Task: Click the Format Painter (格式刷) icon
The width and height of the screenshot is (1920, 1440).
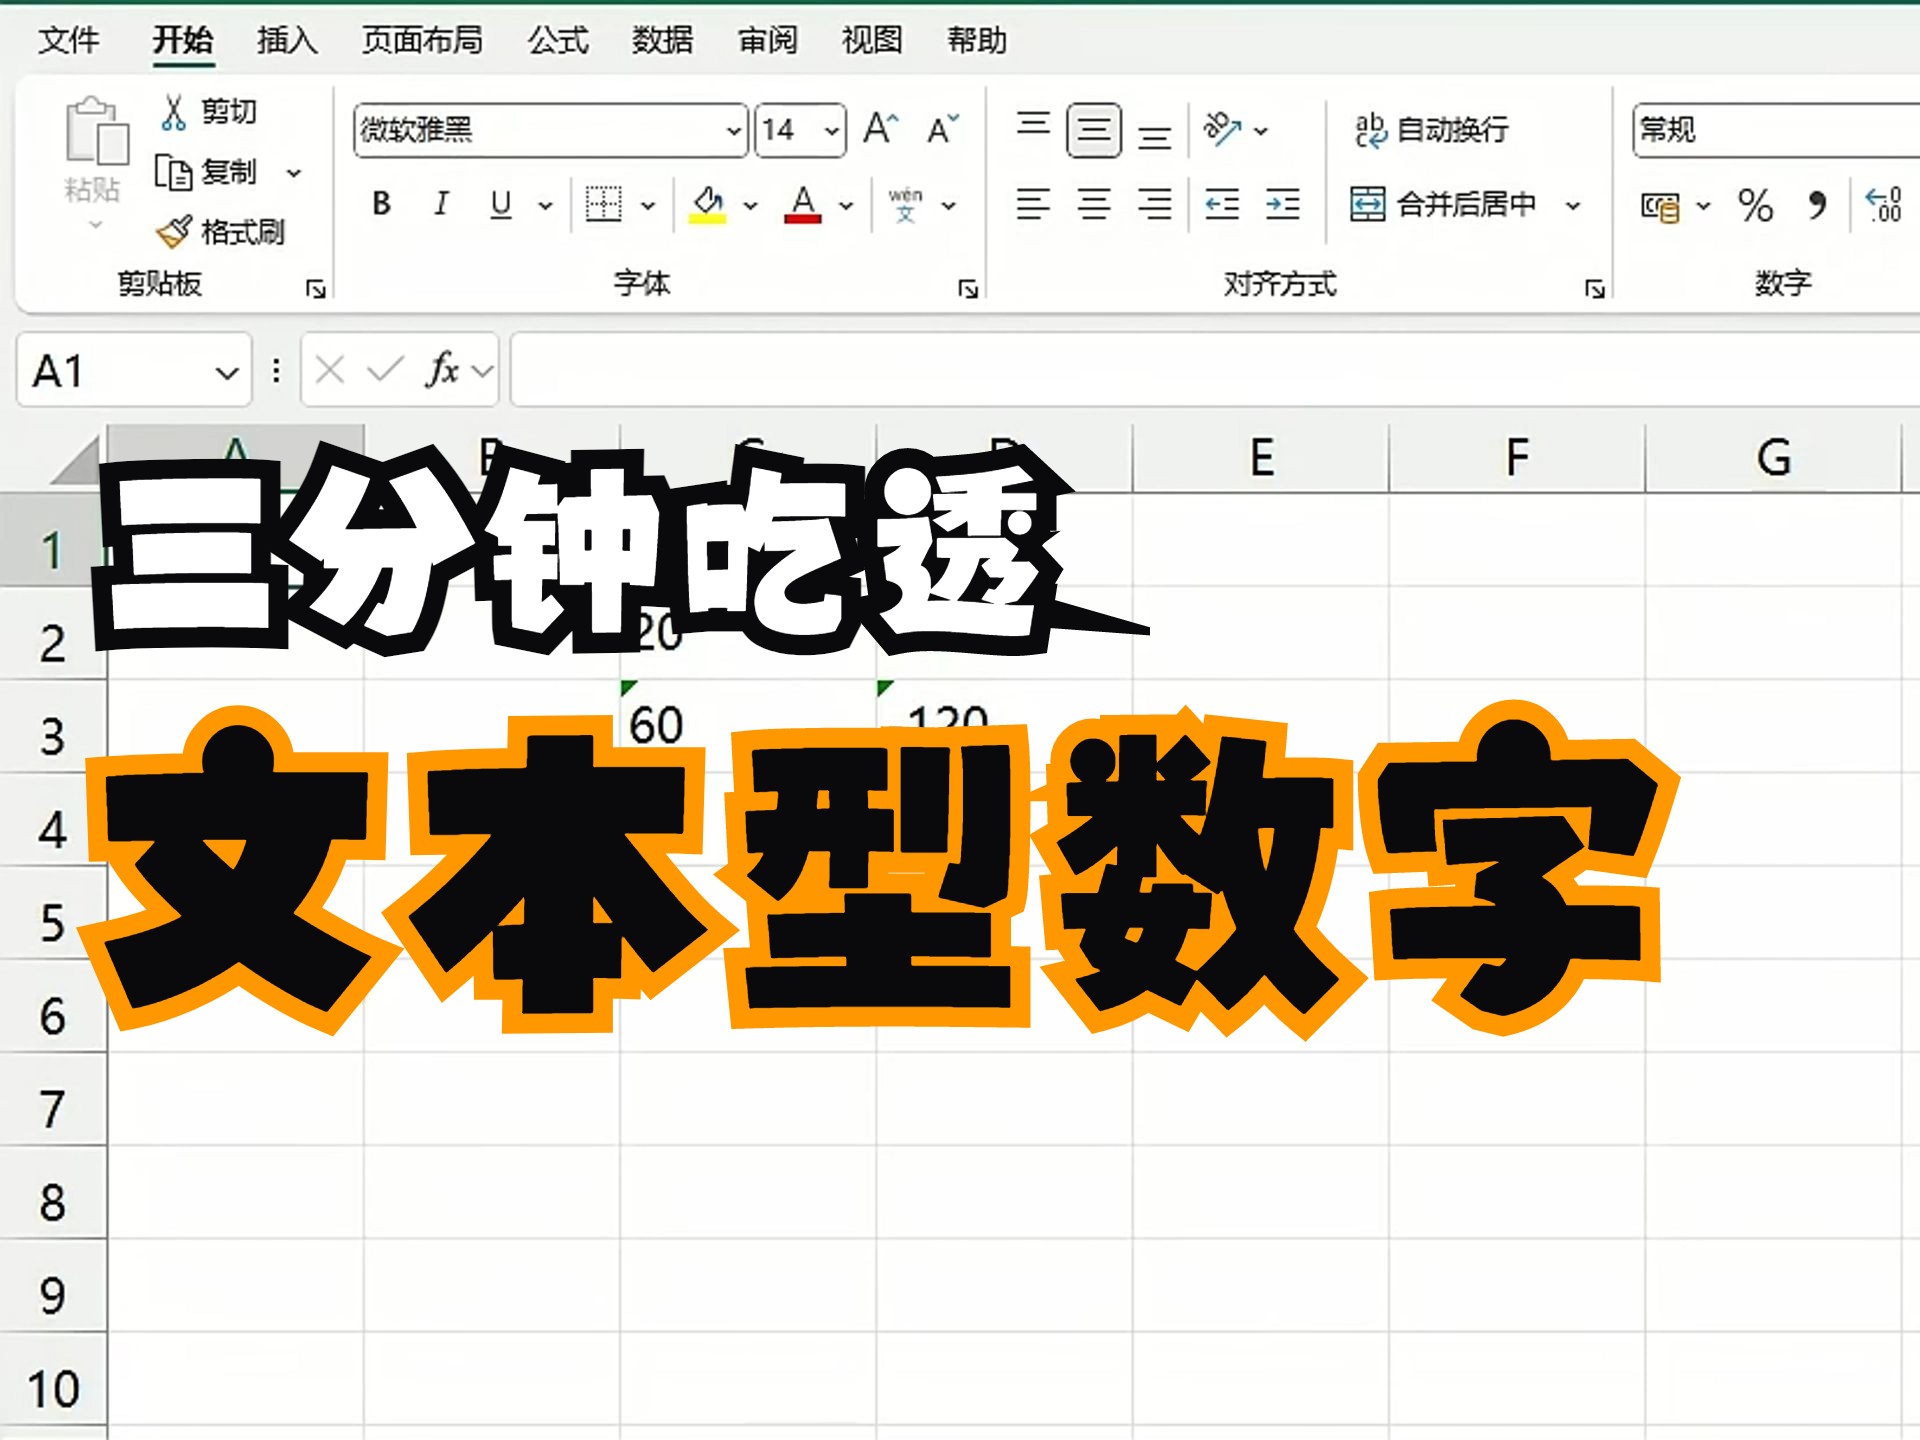Action: [x=173, y=232]
